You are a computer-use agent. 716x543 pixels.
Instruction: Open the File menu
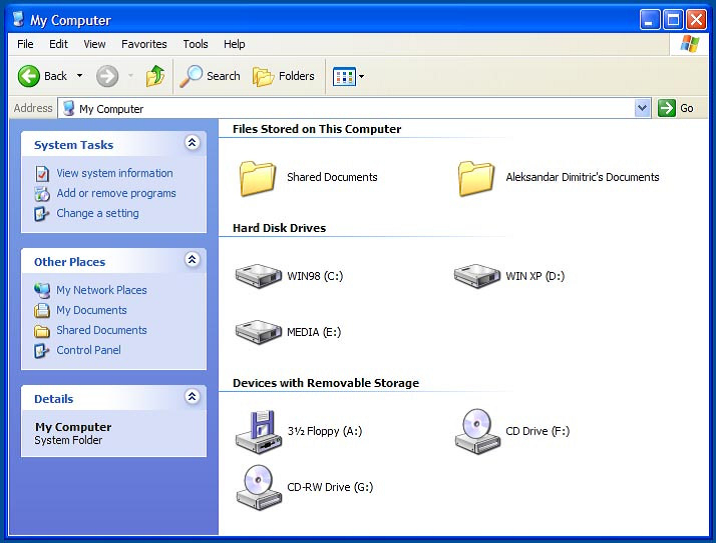[x=25, y=44]
